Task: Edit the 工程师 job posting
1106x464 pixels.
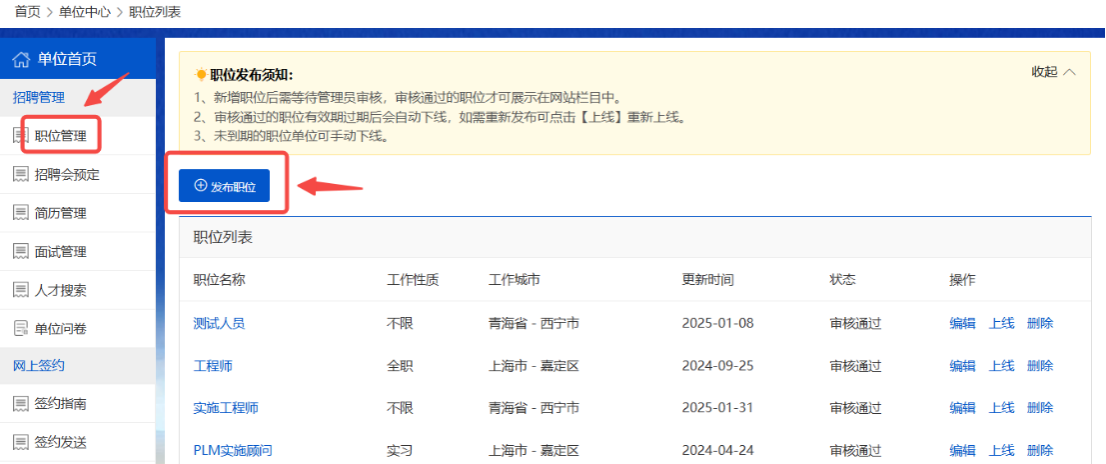Action: (962, 366)
